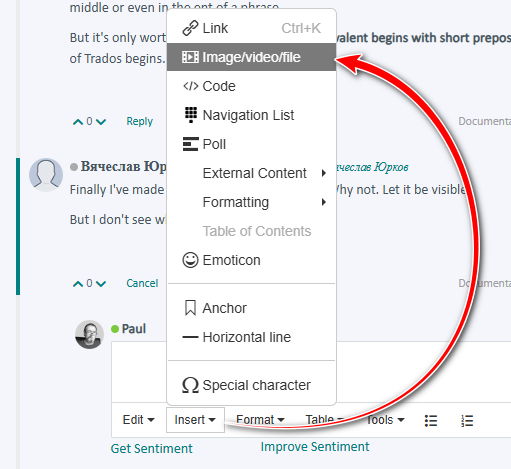This screenshot has width=511, height=469.
Task: Upvote the post above the Reply link
Action: 78,122
